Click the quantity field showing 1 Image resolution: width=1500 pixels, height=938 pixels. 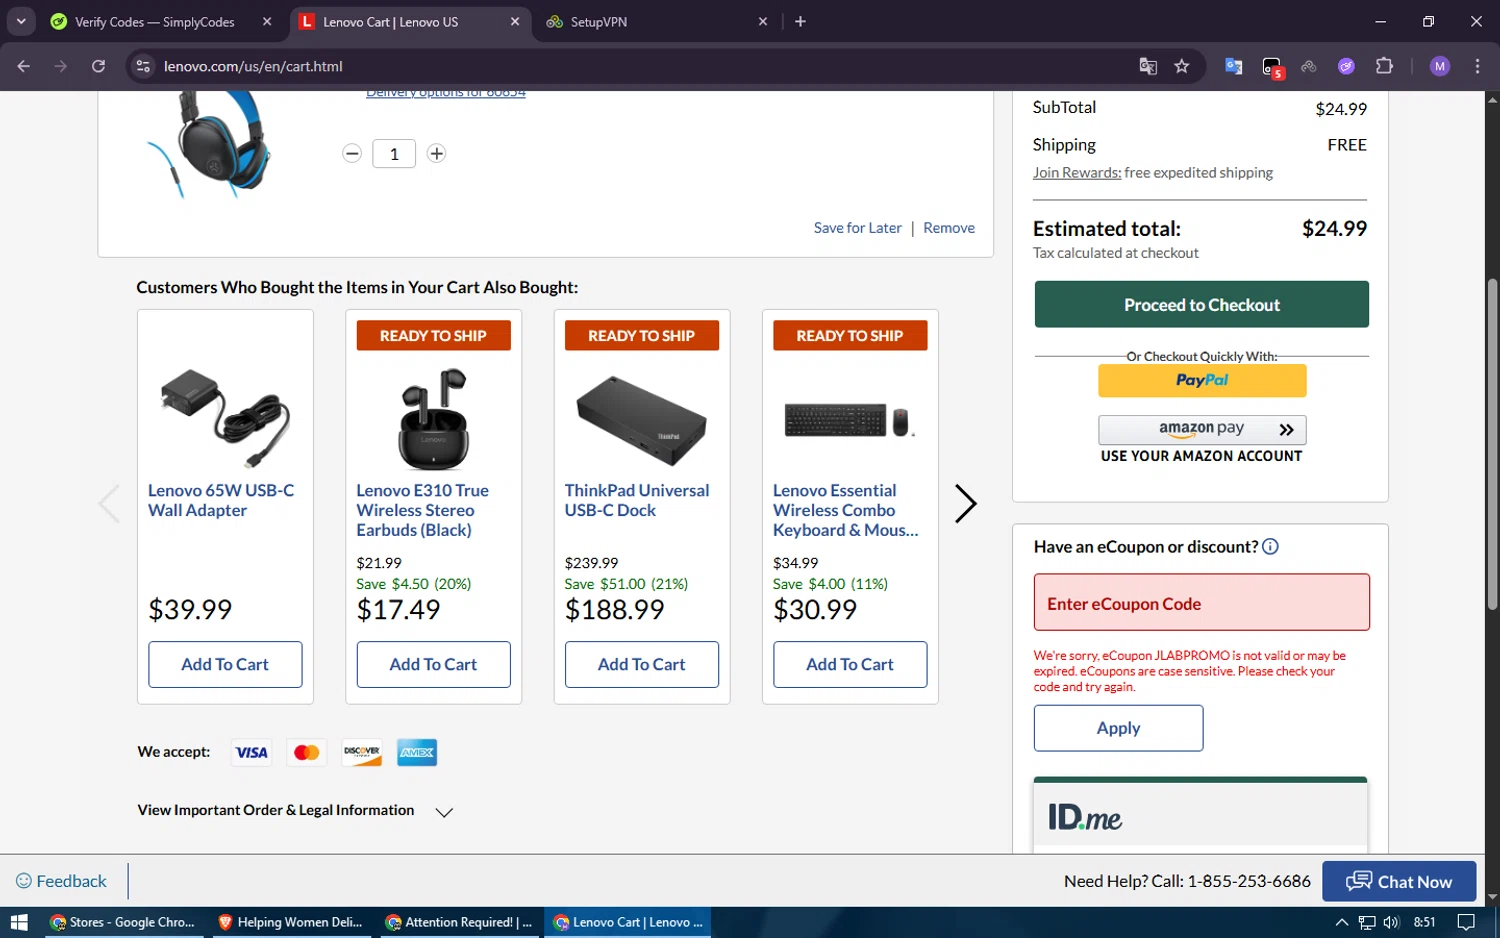[394, 153]
